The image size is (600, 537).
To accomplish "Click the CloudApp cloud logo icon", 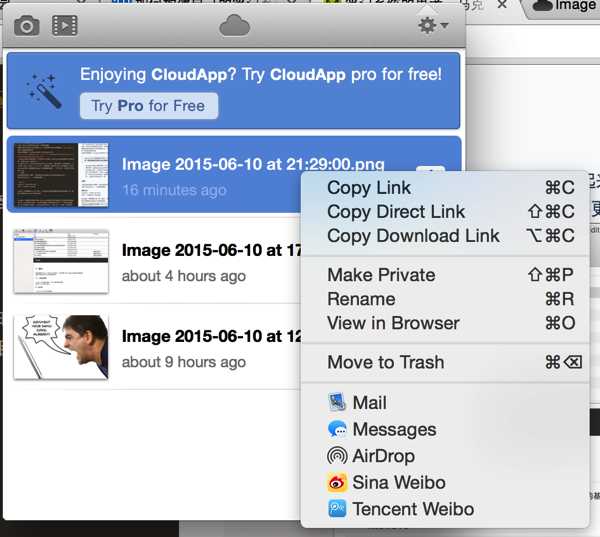I will point(235,26).
